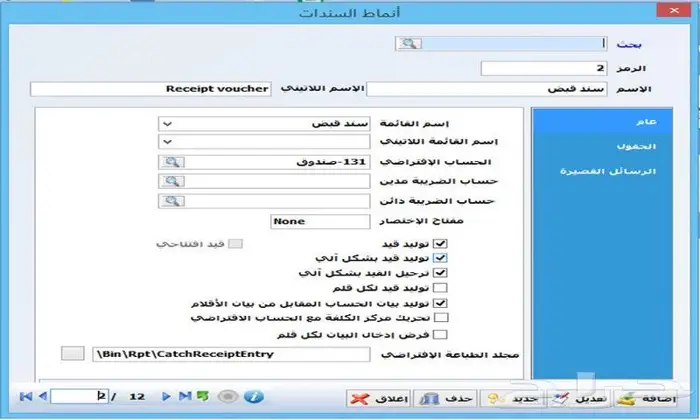Click the الرمز code field
700x420 pixels.
(x=544, y=68)
